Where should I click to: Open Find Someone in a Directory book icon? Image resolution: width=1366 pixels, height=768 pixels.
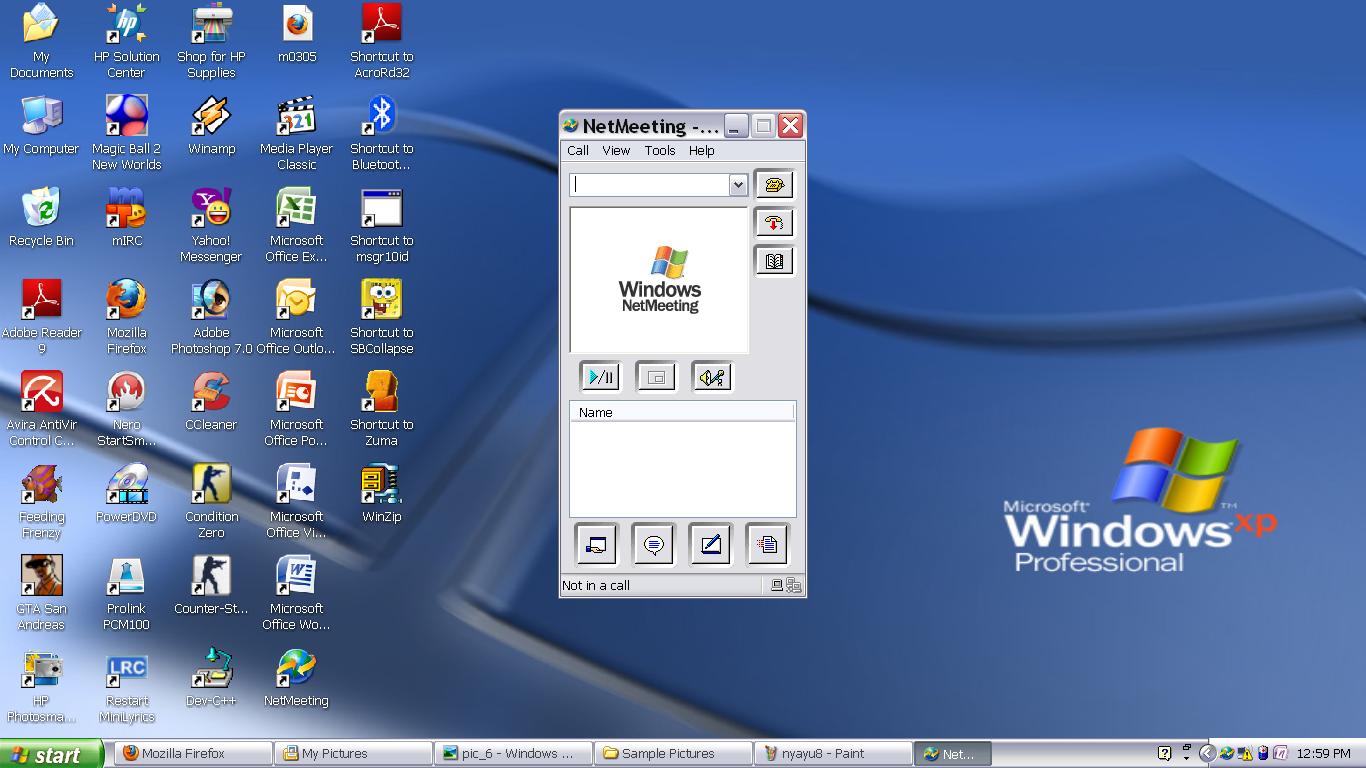coord(774,261)
